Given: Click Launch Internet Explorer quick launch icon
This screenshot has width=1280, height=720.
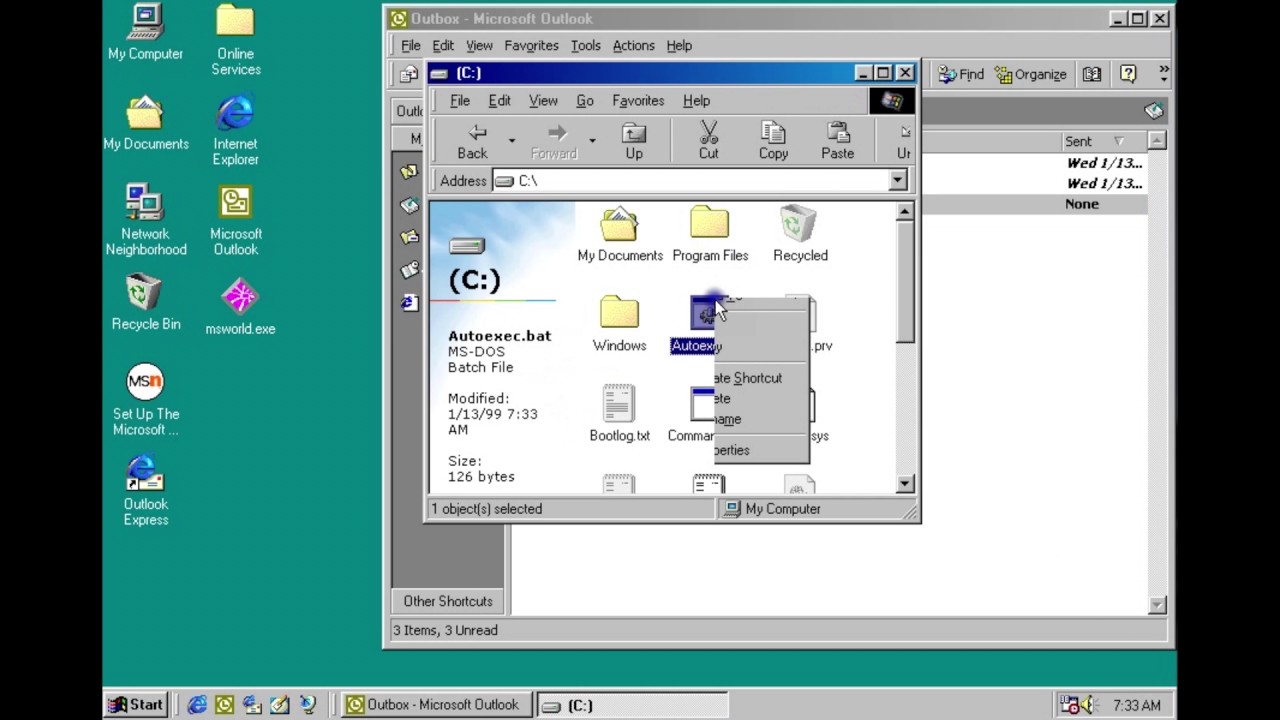Looking at the screenshot, I should click(197, 705).
